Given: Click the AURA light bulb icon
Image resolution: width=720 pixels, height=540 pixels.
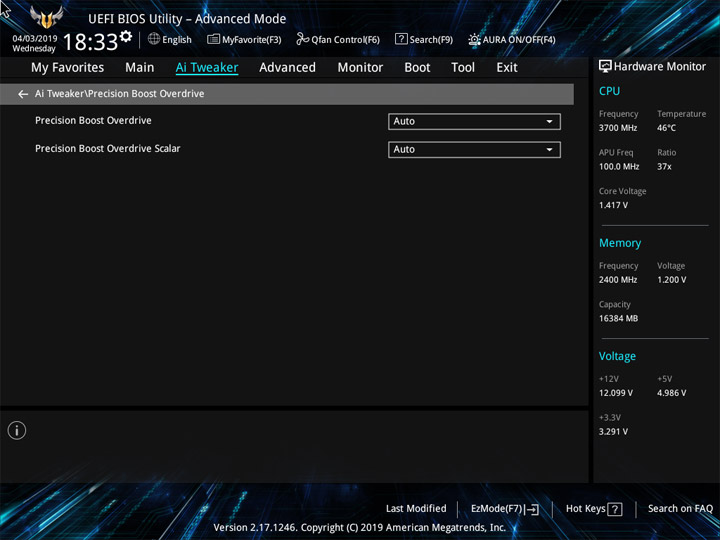Looking at the screenshot, I should 474,39.
